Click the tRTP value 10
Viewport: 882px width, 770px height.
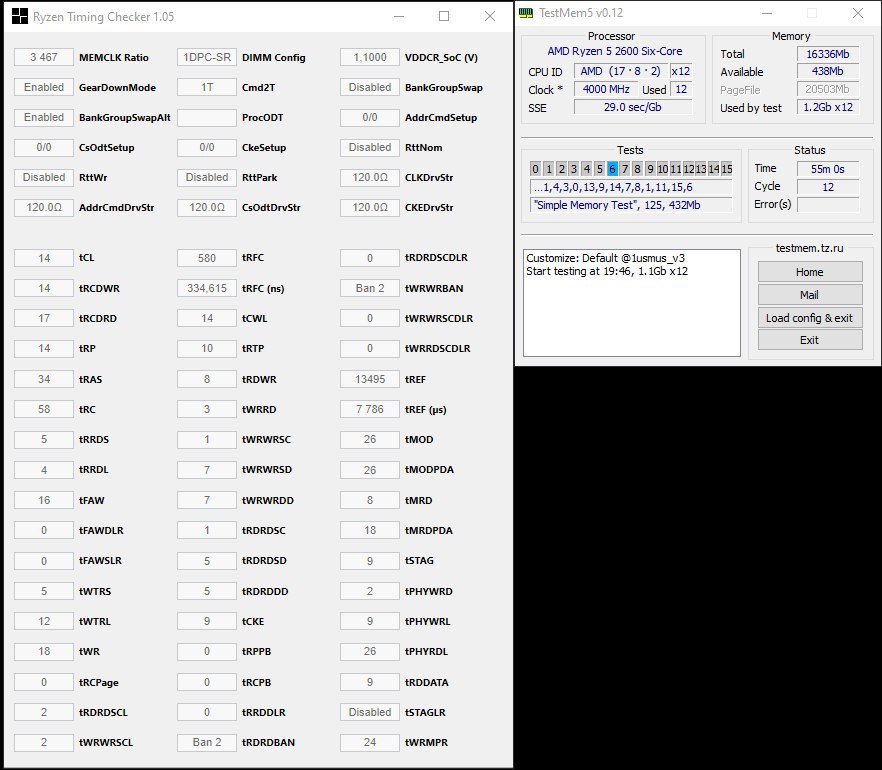[x=207, y=348]
